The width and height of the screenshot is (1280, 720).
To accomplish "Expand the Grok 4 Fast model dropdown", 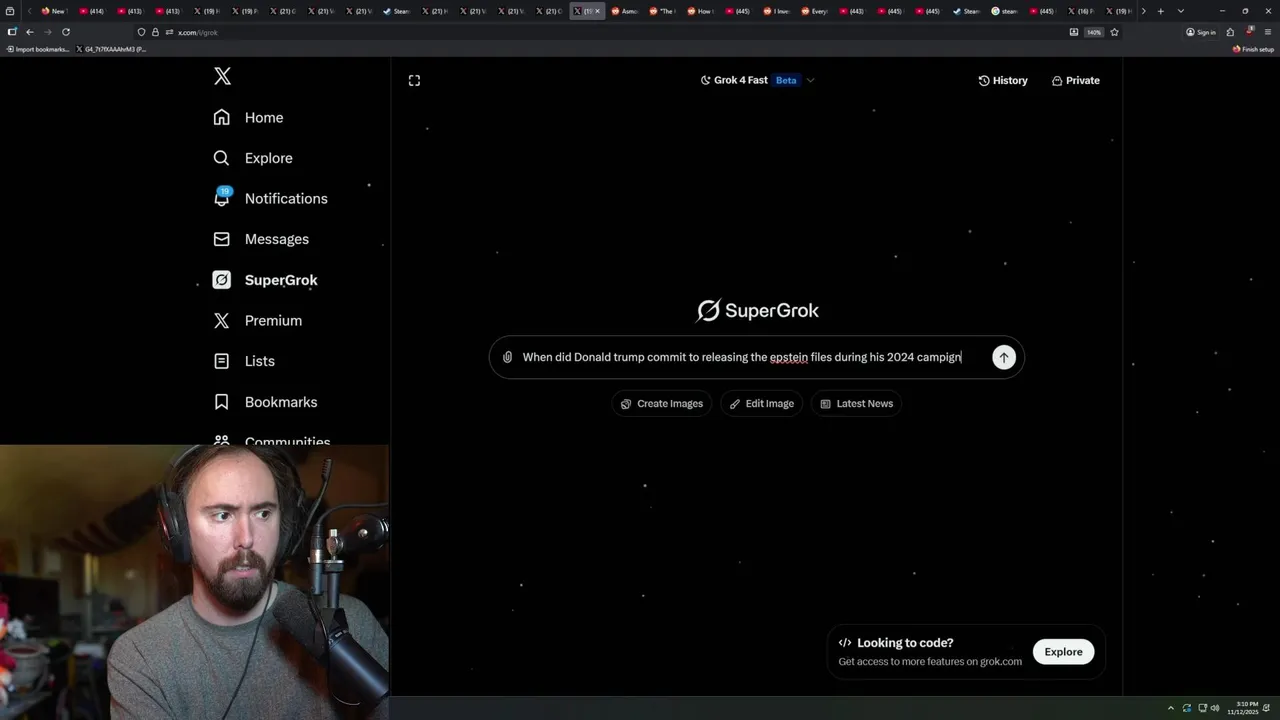I will click(757, 80).
